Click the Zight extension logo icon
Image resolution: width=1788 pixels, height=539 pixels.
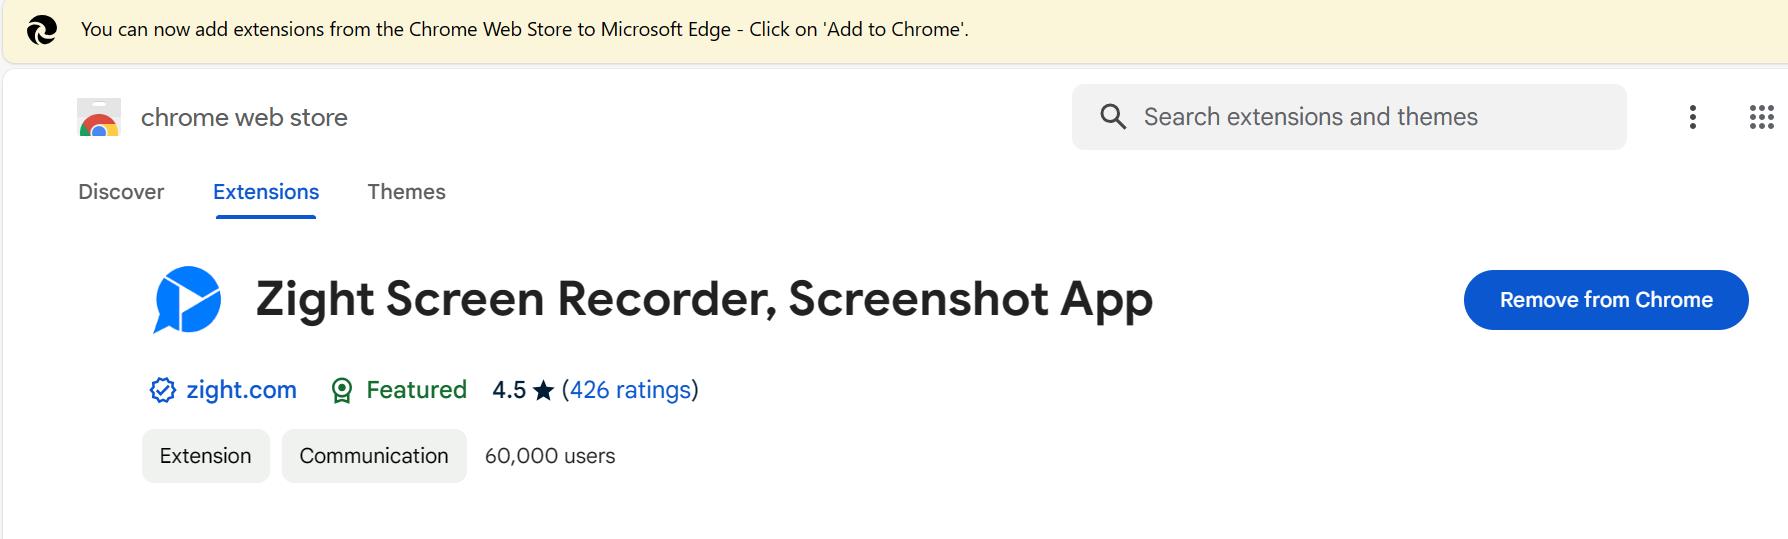point(187,299)
